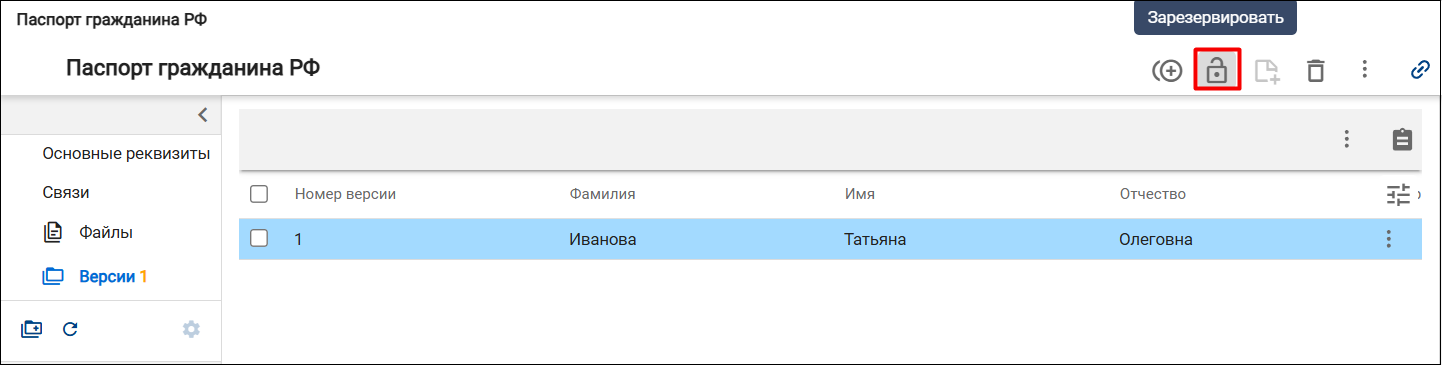Viewport: 1442px width, 365px height.
Task: Click the Зарезервировать lock icon
Action: (x=1217, y=71)
